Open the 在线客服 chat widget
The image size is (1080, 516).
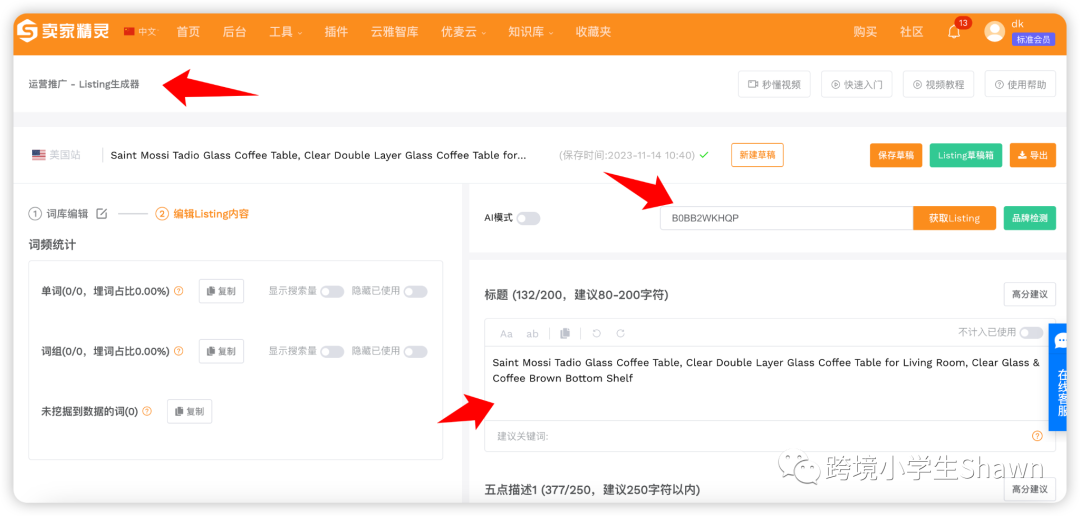tap(1059, 377)
